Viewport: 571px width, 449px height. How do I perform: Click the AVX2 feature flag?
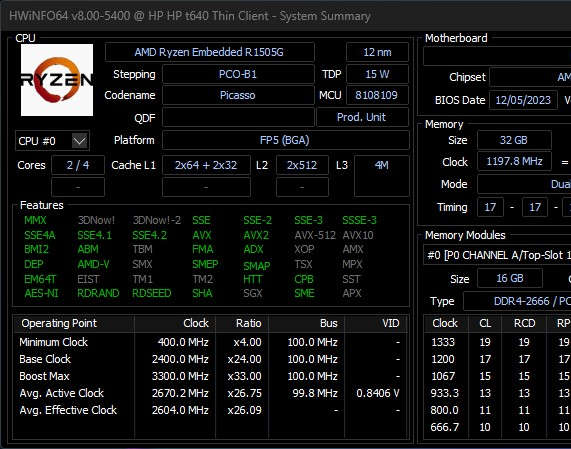point(256,235)
